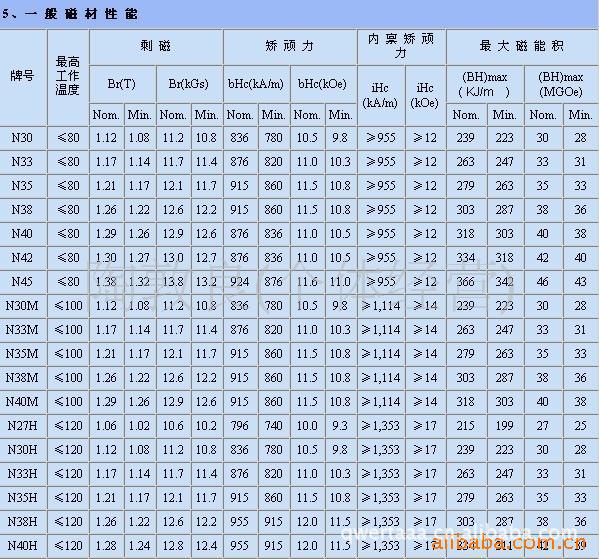Viewport: 599px width, 559px height.
Task: Click the 最大磁能积 group header
Action: pyautogui.click(x=523, y=47)
